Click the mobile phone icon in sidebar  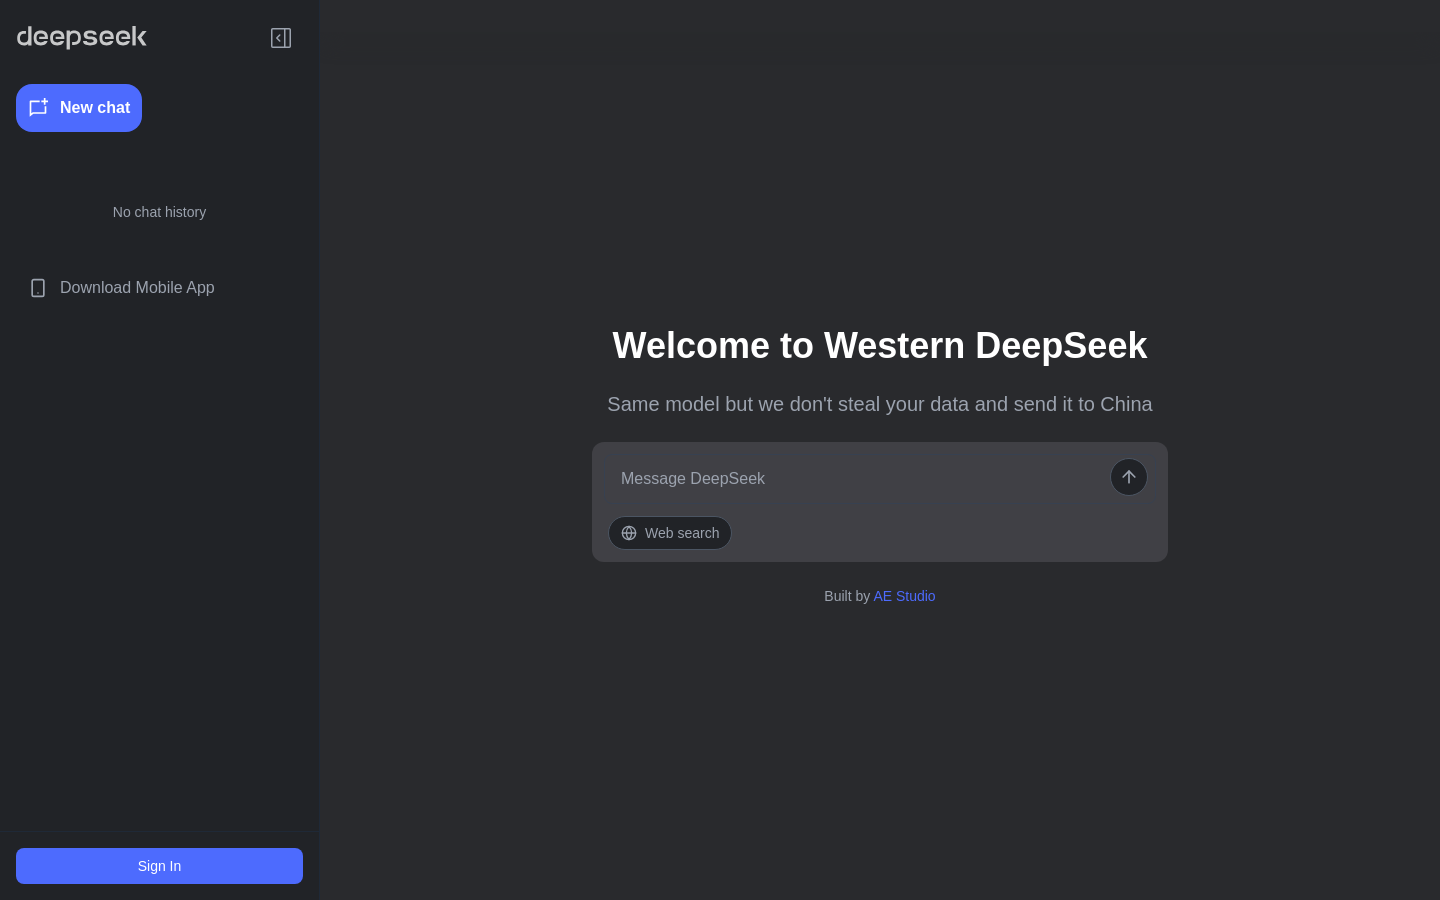38,288
